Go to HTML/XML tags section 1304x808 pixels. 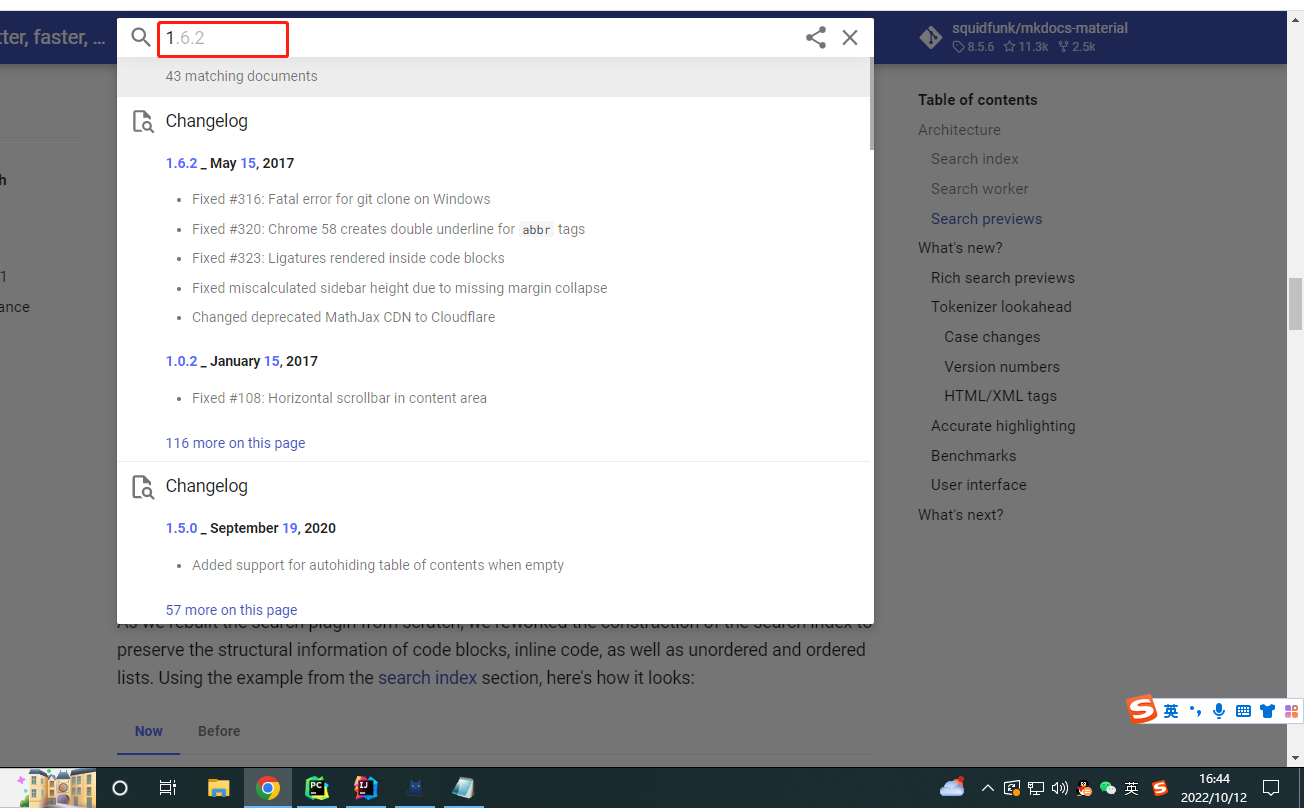click(x=1000, y=396)
